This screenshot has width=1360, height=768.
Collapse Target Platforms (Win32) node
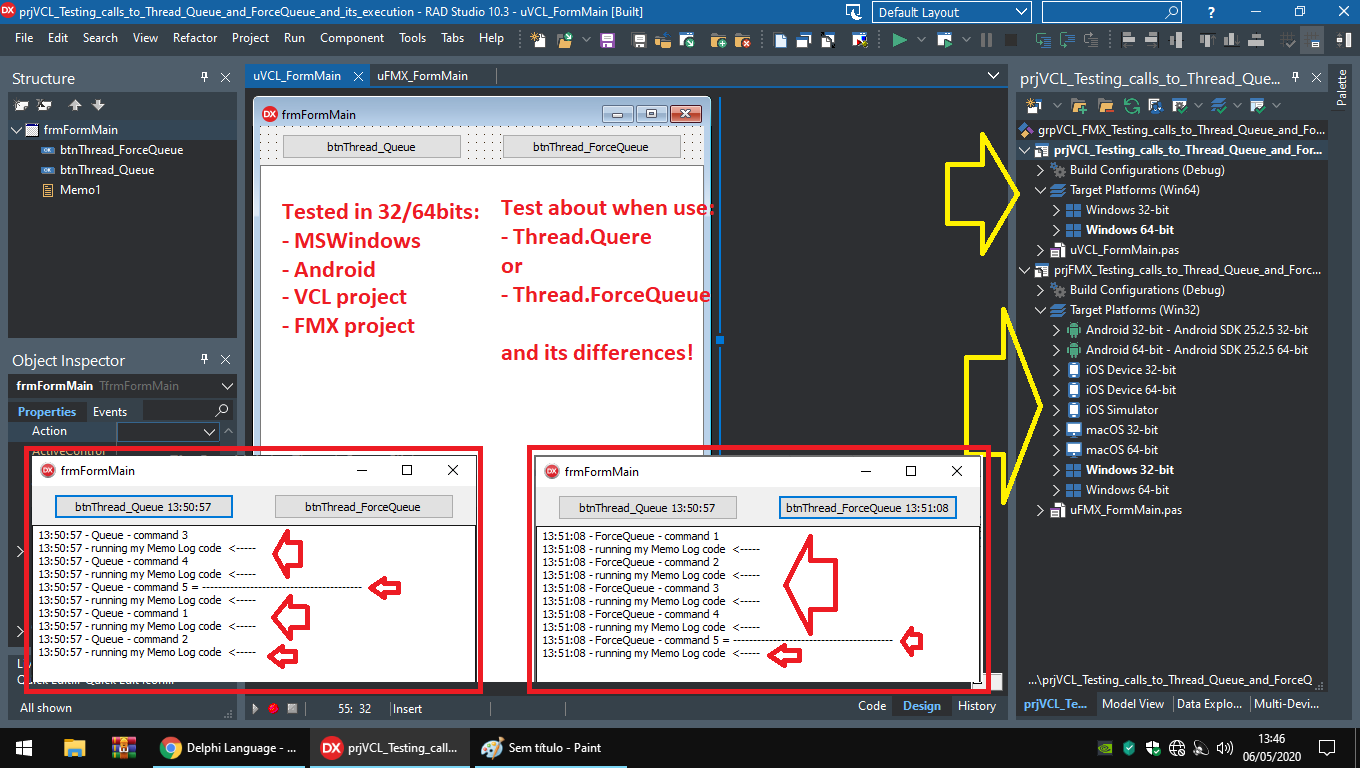point(1041,310)
